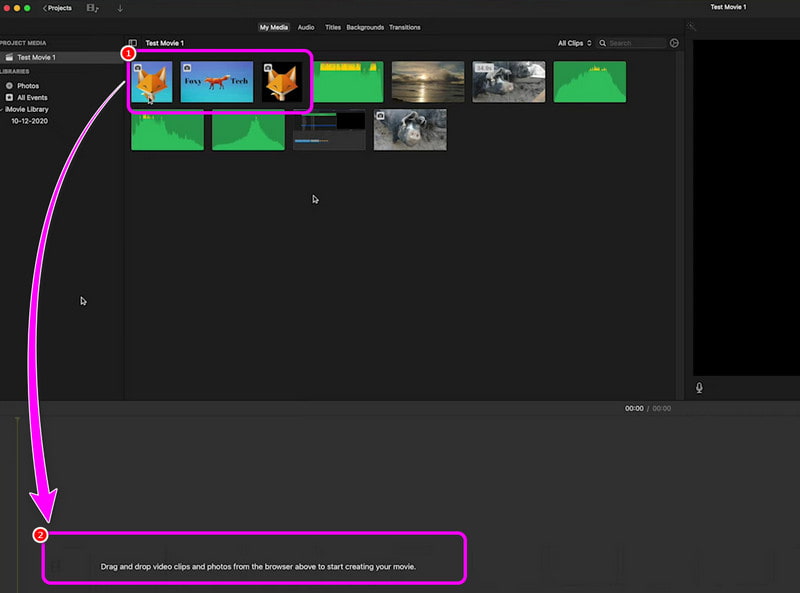The image size is (800, 593).
Task: Click the search magnifier icon
Action: click(x=603, y=43)
